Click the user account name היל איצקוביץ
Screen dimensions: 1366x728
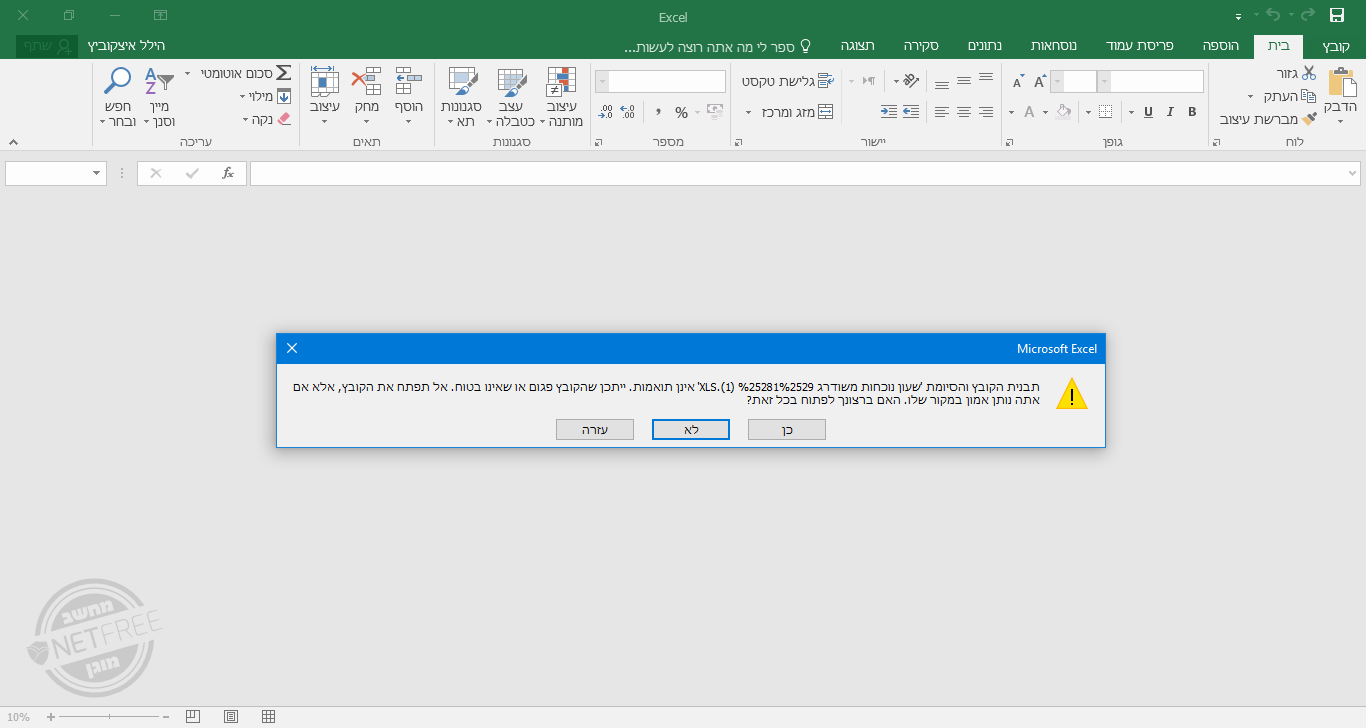[x=126, y=46]
